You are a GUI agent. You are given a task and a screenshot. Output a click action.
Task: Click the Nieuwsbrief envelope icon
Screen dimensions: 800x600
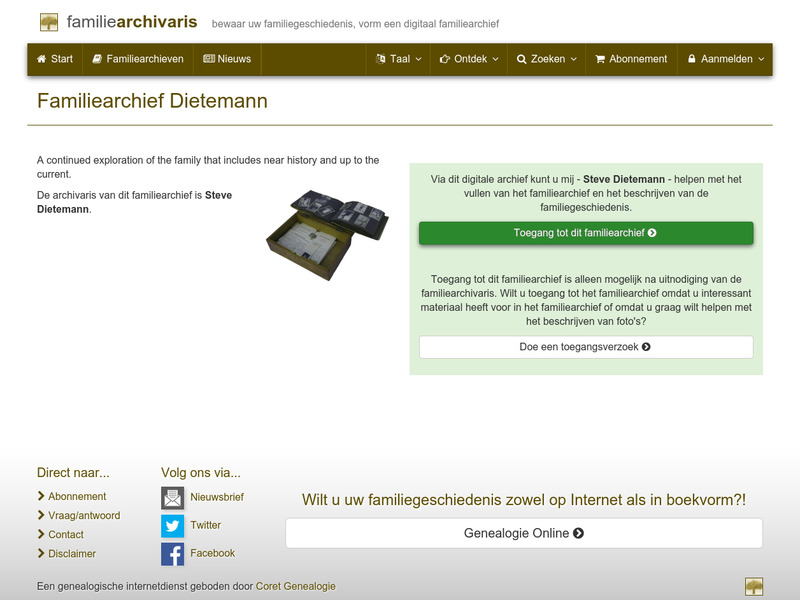172,497
